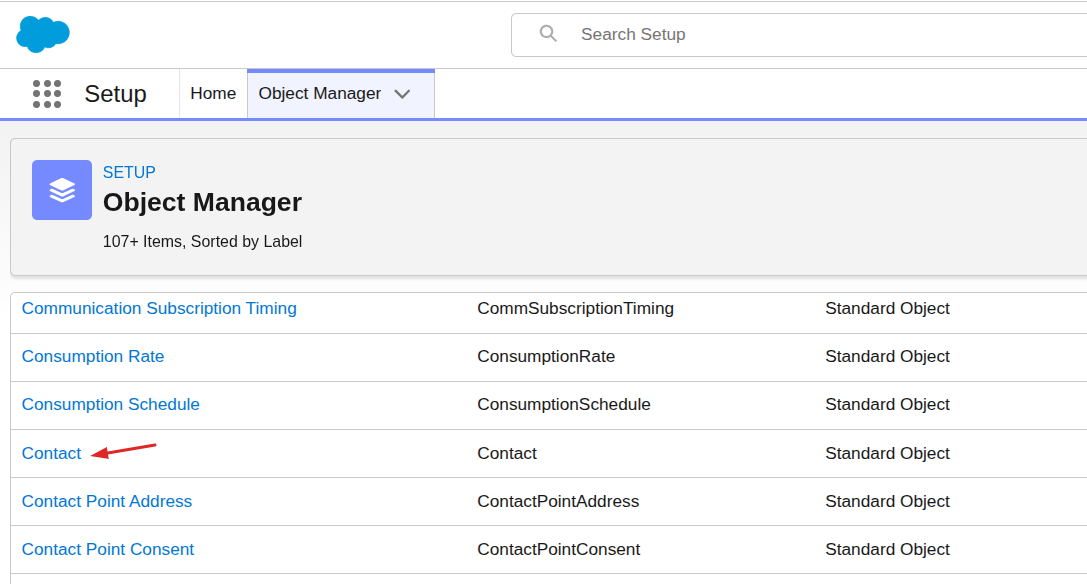Click the CommSubscriptionTiming API name
The width and height of the screenshot is (1087, 584).
pyautogui.click(x=575, y=309)
